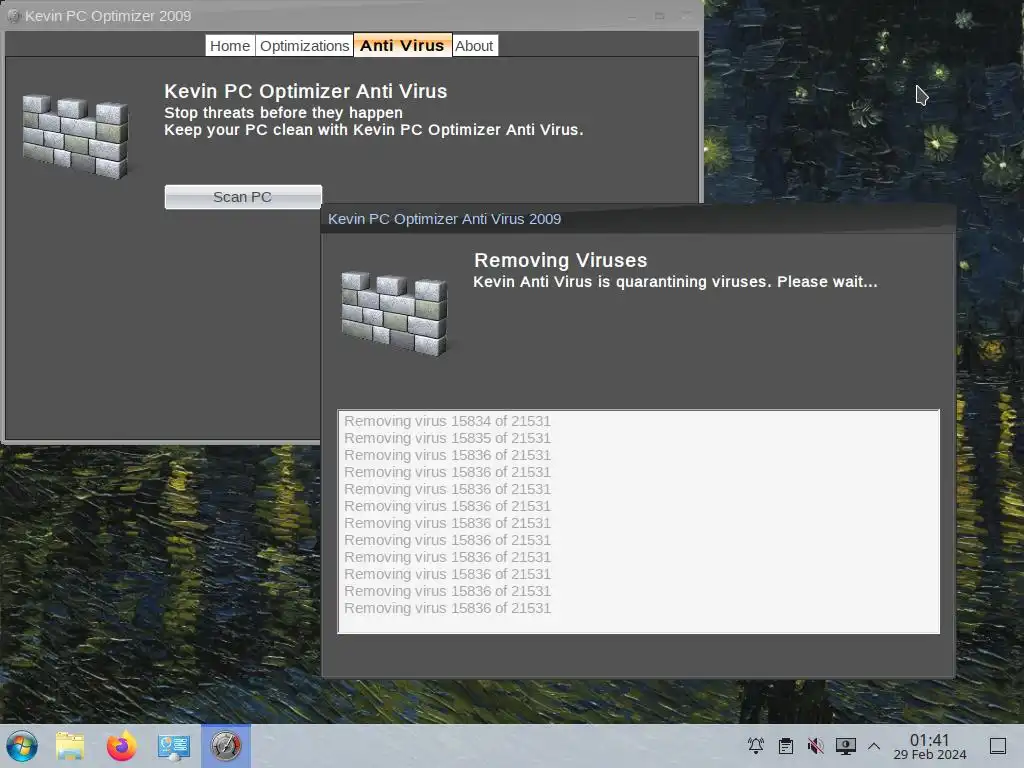Screen dimensions: 1024x768
Task: Open the clock showing 01:41
Action: click(929, 746)
